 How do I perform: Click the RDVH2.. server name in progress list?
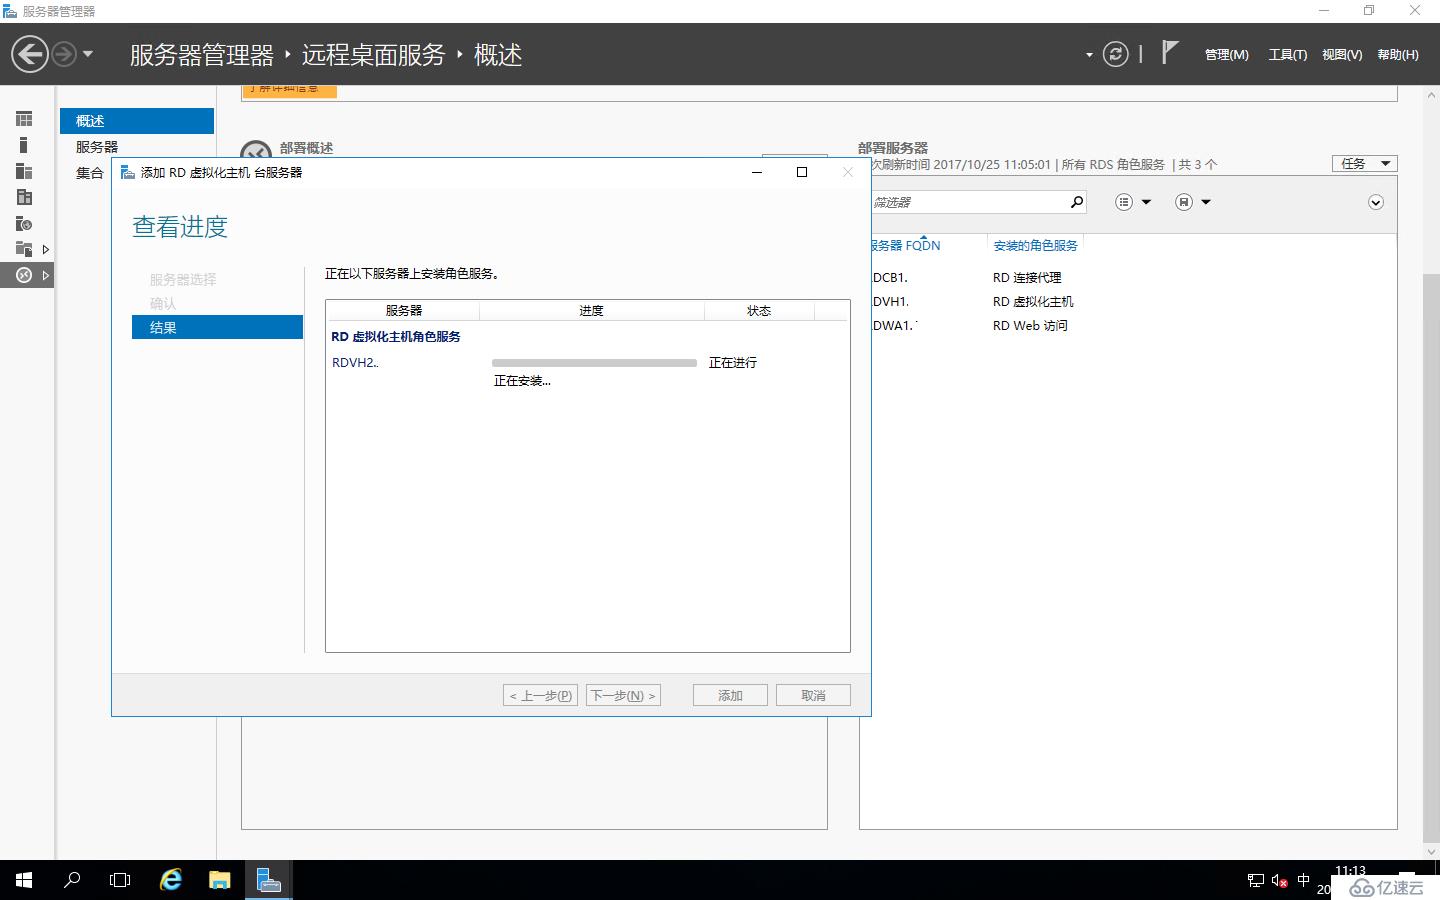(355, 363)
